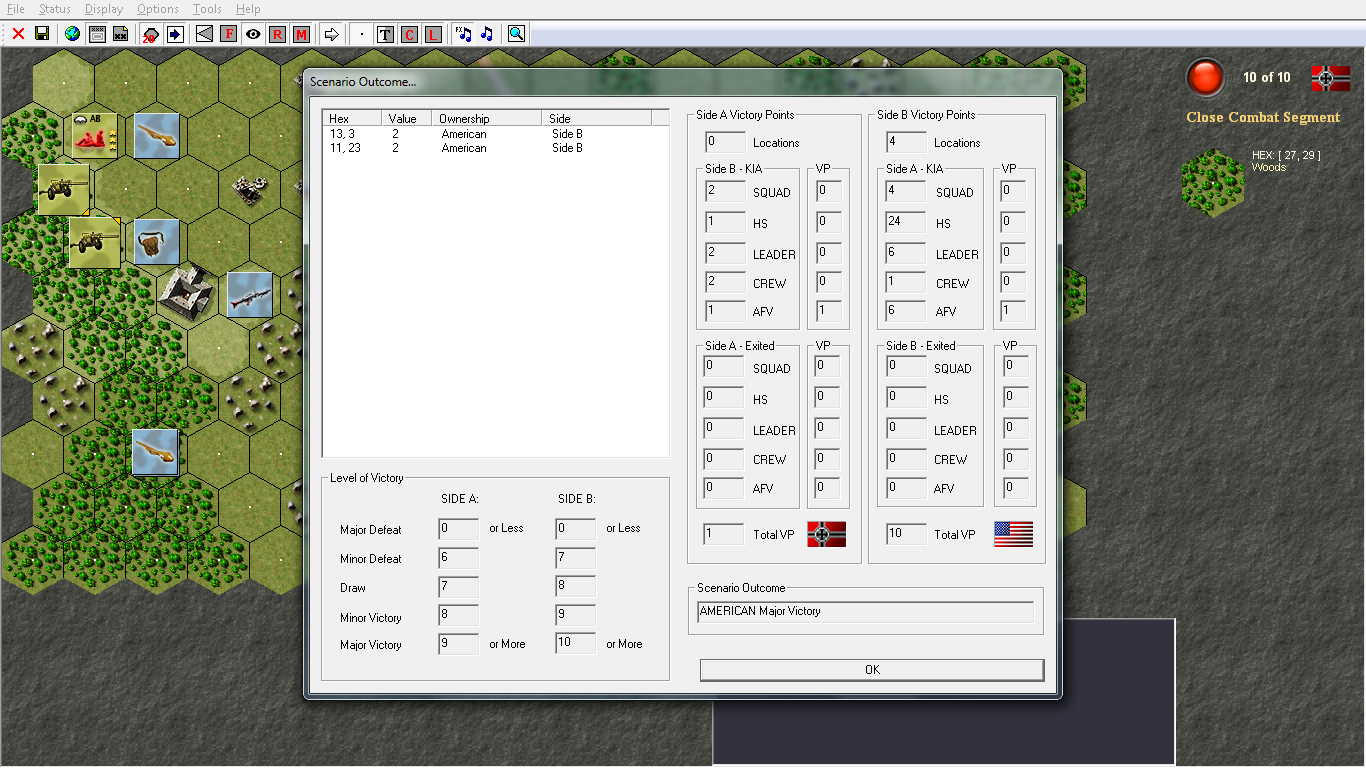Click the toolbar icon right of the globe
The image size is (1366, 768).
[97, 34]
